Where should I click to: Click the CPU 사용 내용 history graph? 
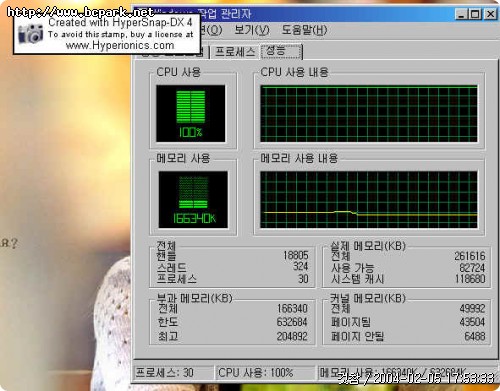coord(369,114)
